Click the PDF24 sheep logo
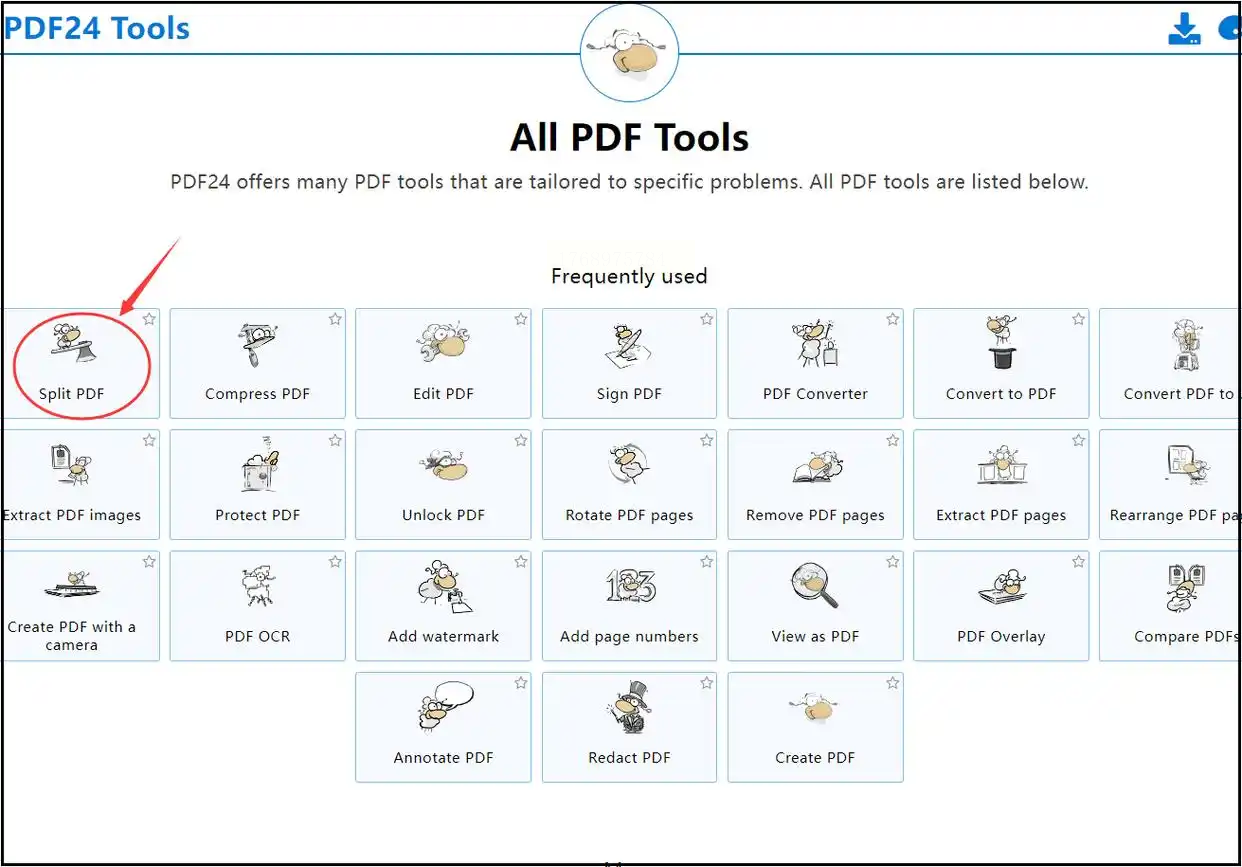The width and height of the screenshot is (1242, 867). coord(629,52)
